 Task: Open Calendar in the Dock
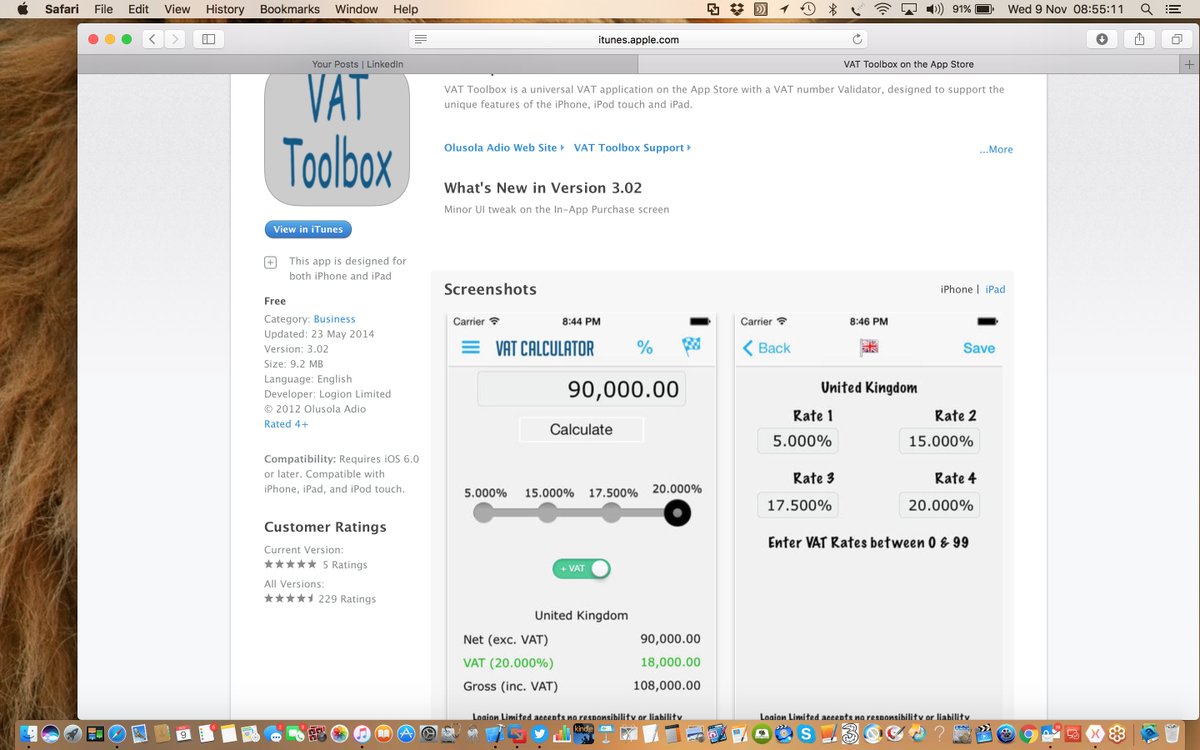click(x=183, y=733)
